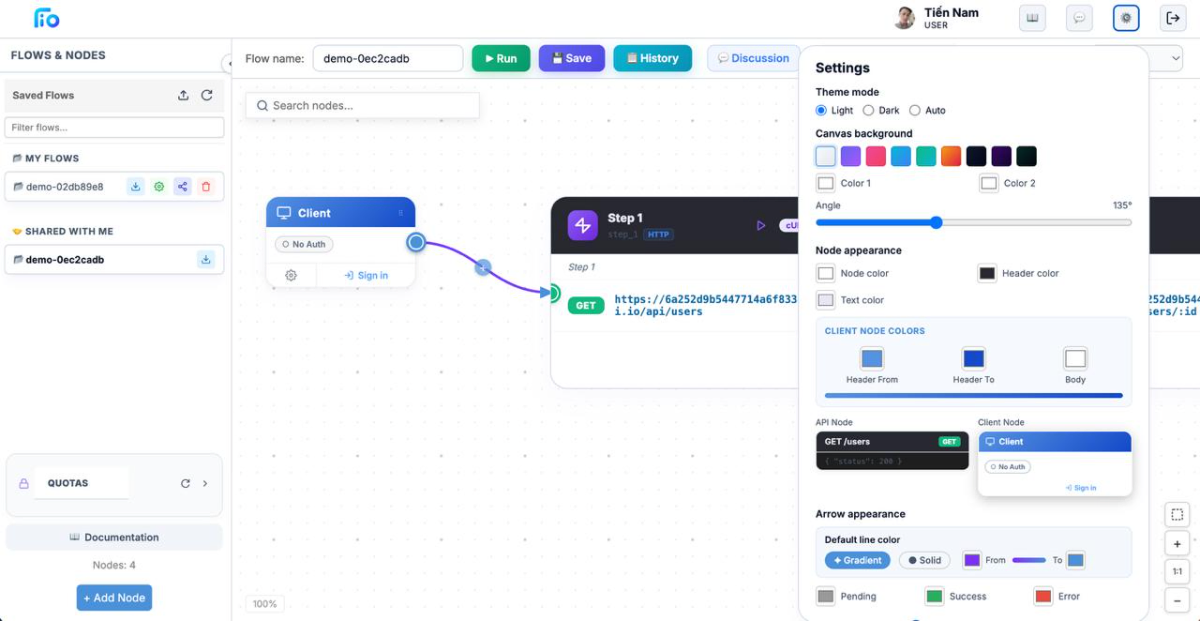
Task: Open the Discussion panel
Action: [x=754, y=58]
